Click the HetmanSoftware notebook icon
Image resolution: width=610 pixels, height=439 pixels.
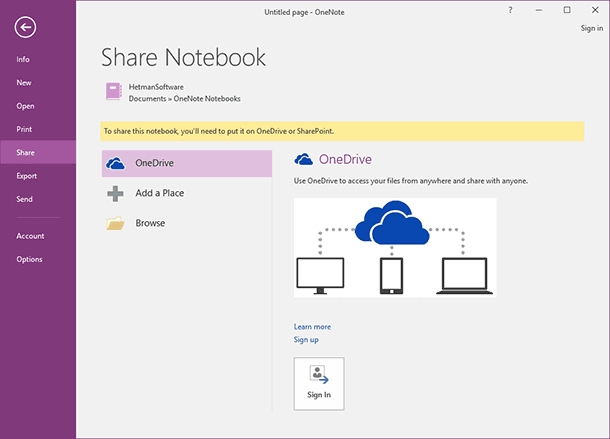tap(114, 91)
